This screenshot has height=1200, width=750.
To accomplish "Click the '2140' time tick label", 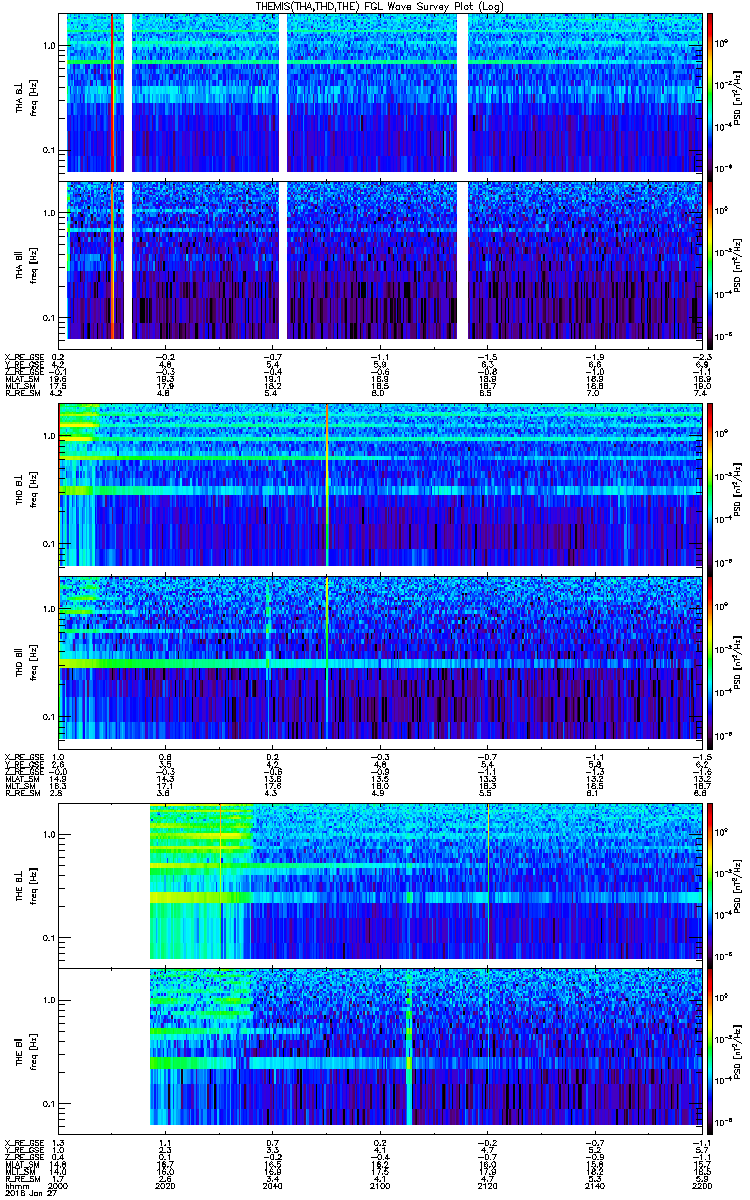I will click(595, 1185).
